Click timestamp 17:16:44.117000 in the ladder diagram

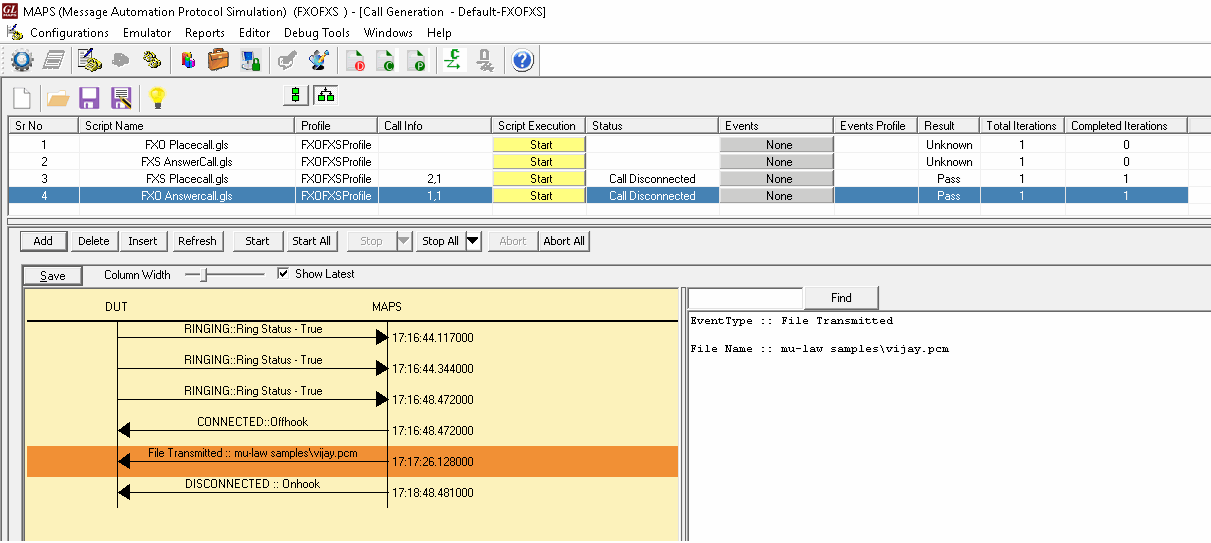click(x=433, y=338)
